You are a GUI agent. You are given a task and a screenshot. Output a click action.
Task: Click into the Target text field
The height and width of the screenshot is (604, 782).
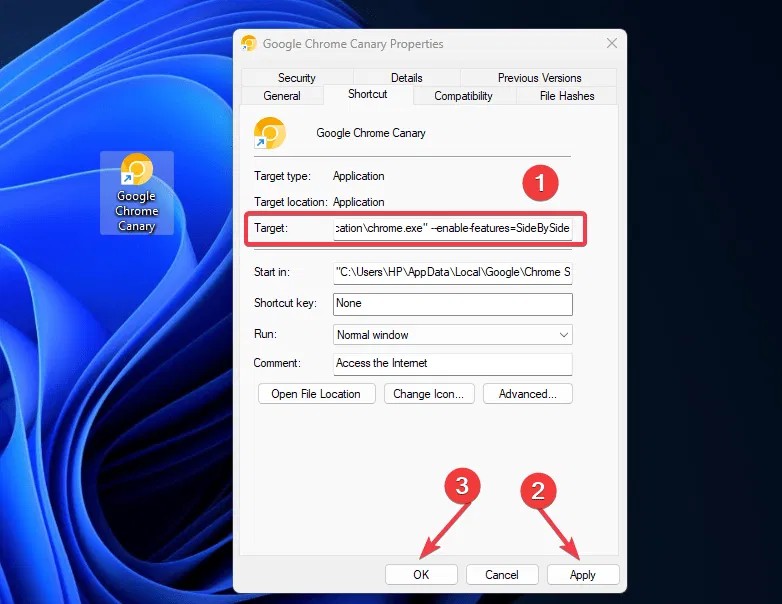coord(452,229)
